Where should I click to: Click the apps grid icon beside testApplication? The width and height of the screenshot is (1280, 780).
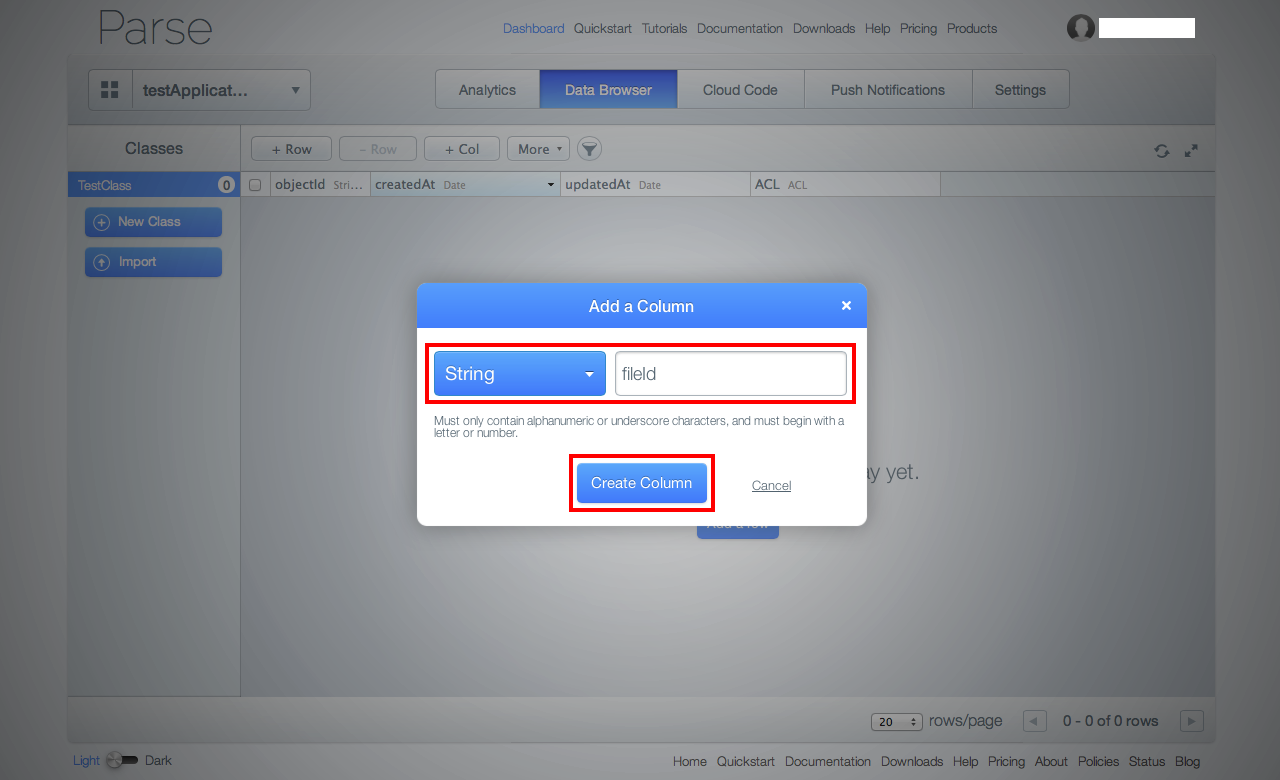(110, 90)
